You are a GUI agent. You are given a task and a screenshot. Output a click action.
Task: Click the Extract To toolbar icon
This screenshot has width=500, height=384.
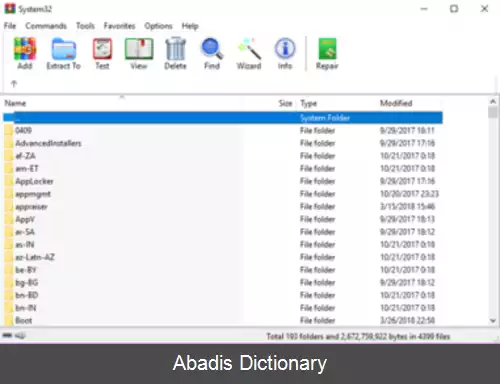(x=64, y=49)
